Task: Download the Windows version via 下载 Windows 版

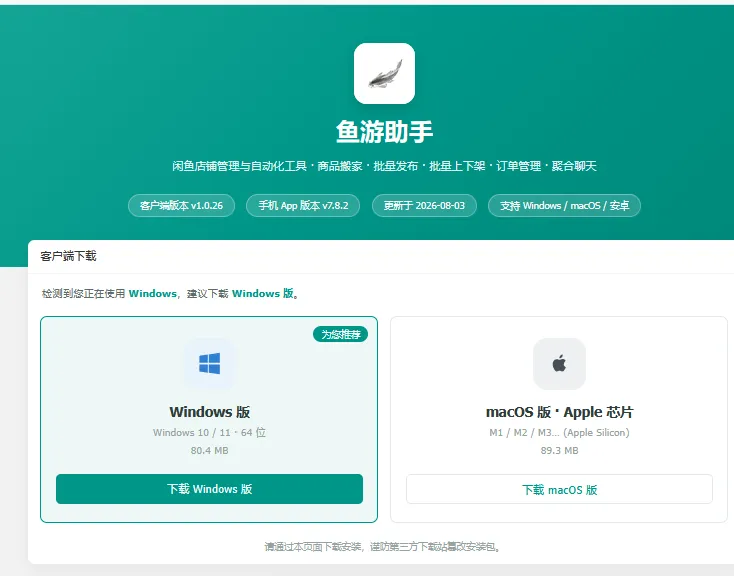Action: point(209,489)
